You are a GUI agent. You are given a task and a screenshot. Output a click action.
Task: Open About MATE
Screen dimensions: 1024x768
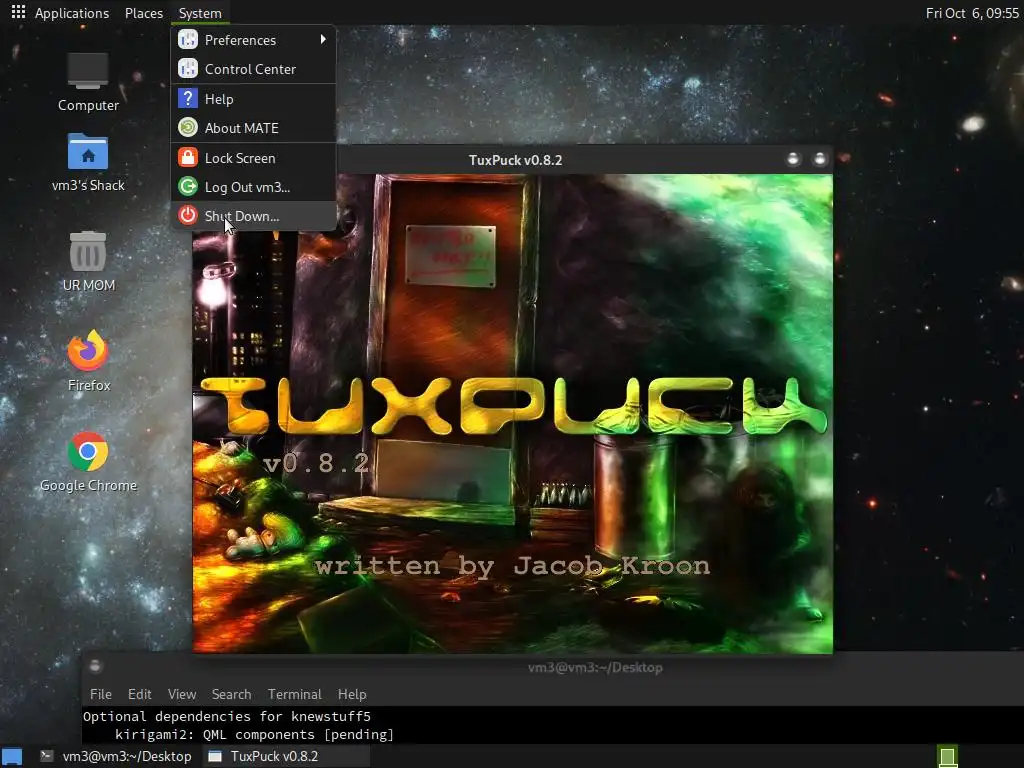pyautogui.click(x=253, y=127)
